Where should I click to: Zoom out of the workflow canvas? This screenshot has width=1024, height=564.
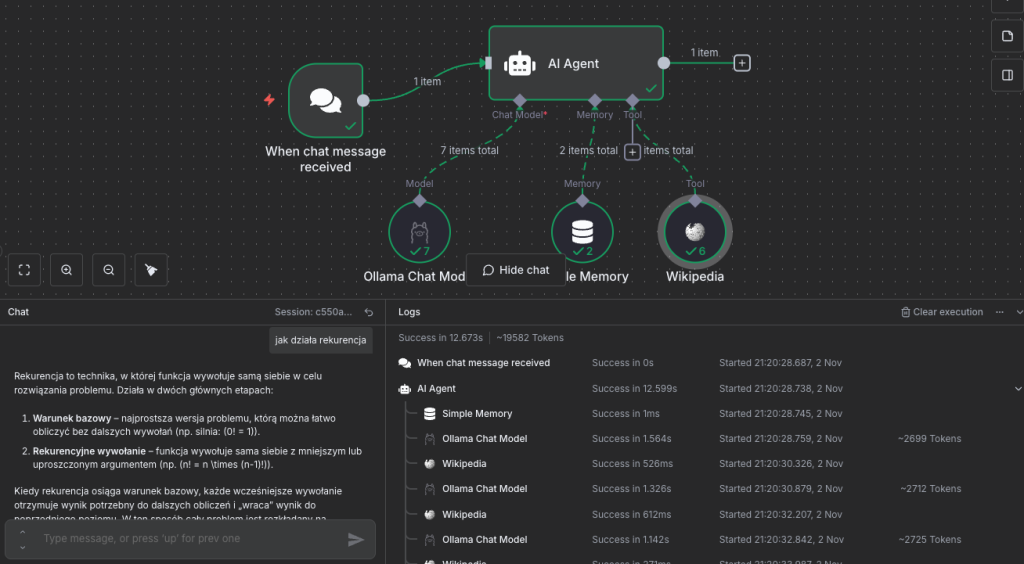[x=108, y=270]
